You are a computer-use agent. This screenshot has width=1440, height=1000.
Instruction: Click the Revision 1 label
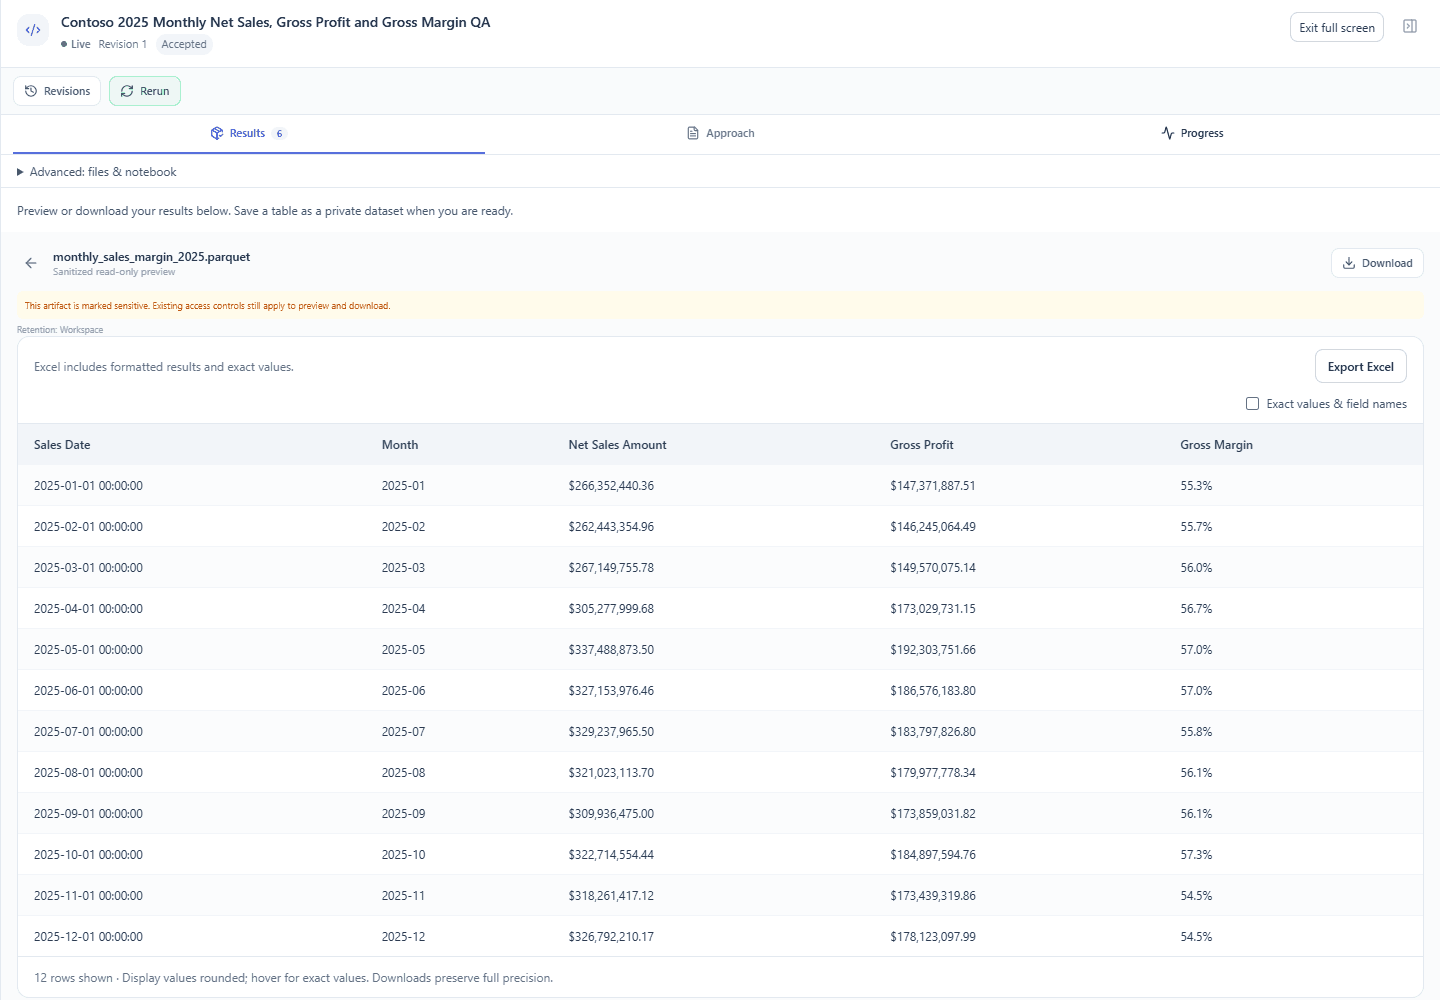tap(122, 44)
